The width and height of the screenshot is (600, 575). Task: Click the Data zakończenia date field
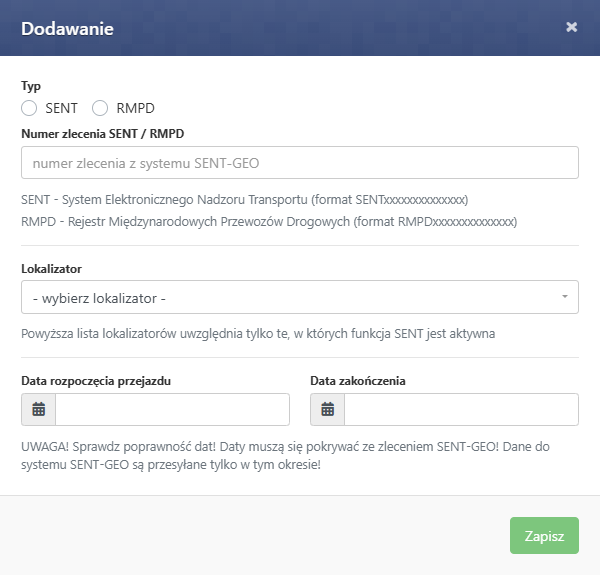click(461, 409)
